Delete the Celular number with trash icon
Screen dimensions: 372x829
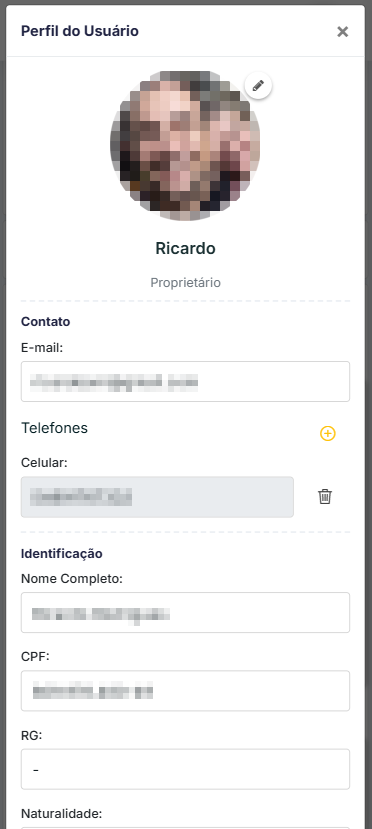(x=325, y=496)
